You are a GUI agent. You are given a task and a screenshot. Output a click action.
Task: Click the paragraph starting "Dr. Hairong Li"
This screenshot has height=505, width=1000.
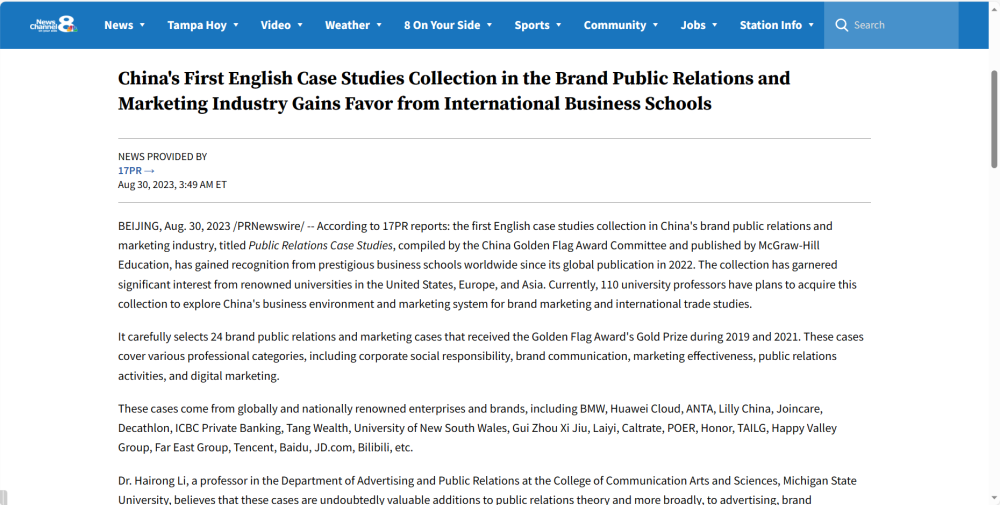[487, 490]
